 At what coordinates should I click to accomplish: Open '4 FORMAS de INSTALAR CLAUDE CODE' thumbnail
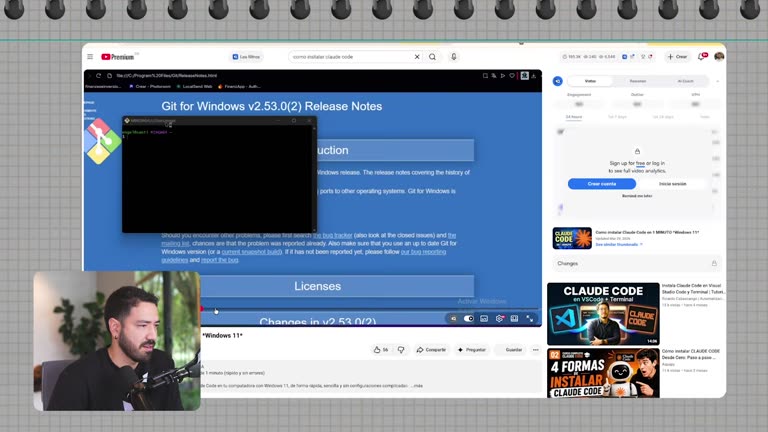point(603,373)
